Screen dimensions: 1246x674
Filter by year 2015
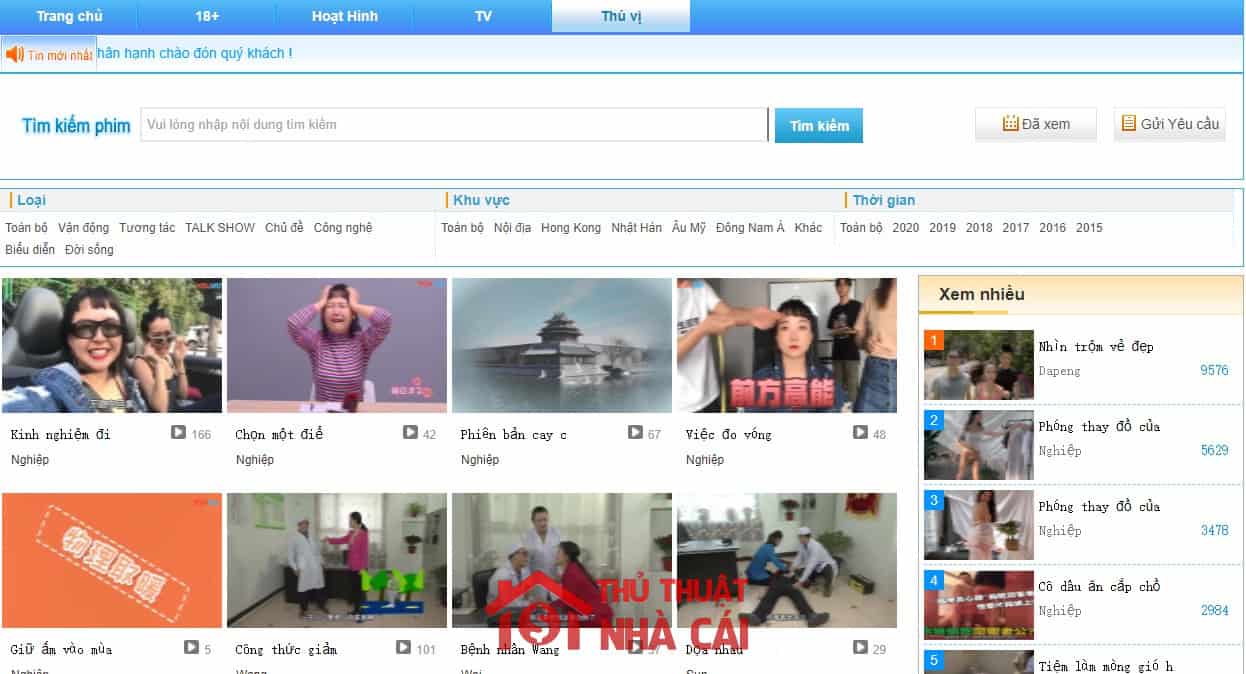(1089, 228)
